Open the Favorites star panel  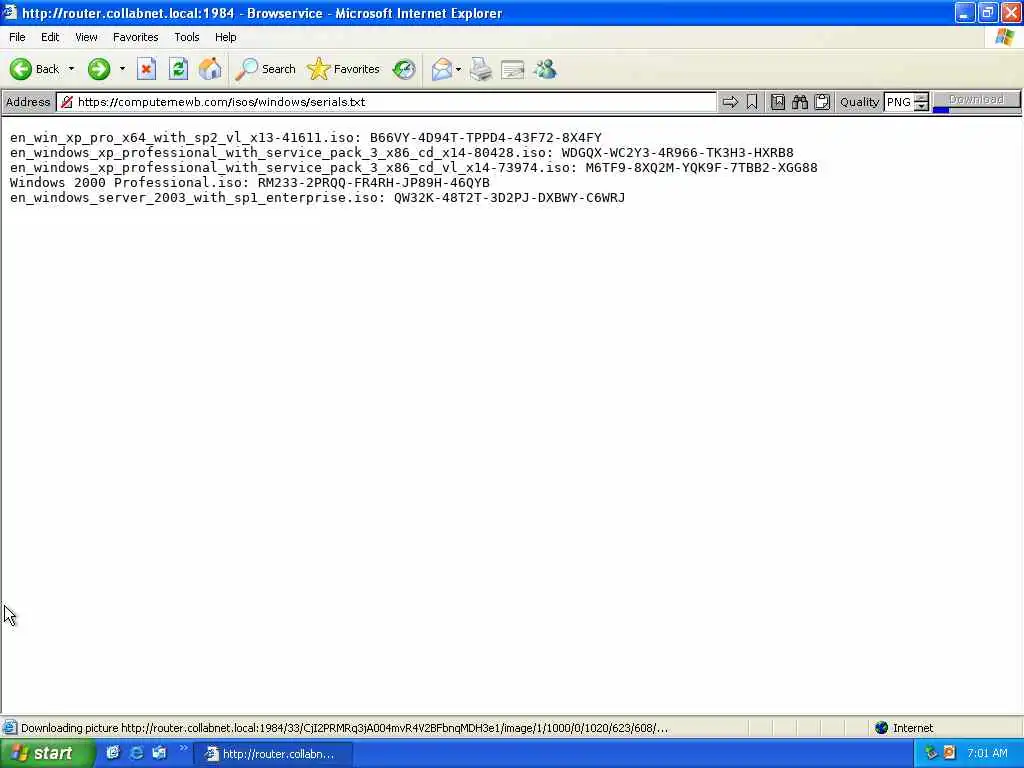point(344,69)
